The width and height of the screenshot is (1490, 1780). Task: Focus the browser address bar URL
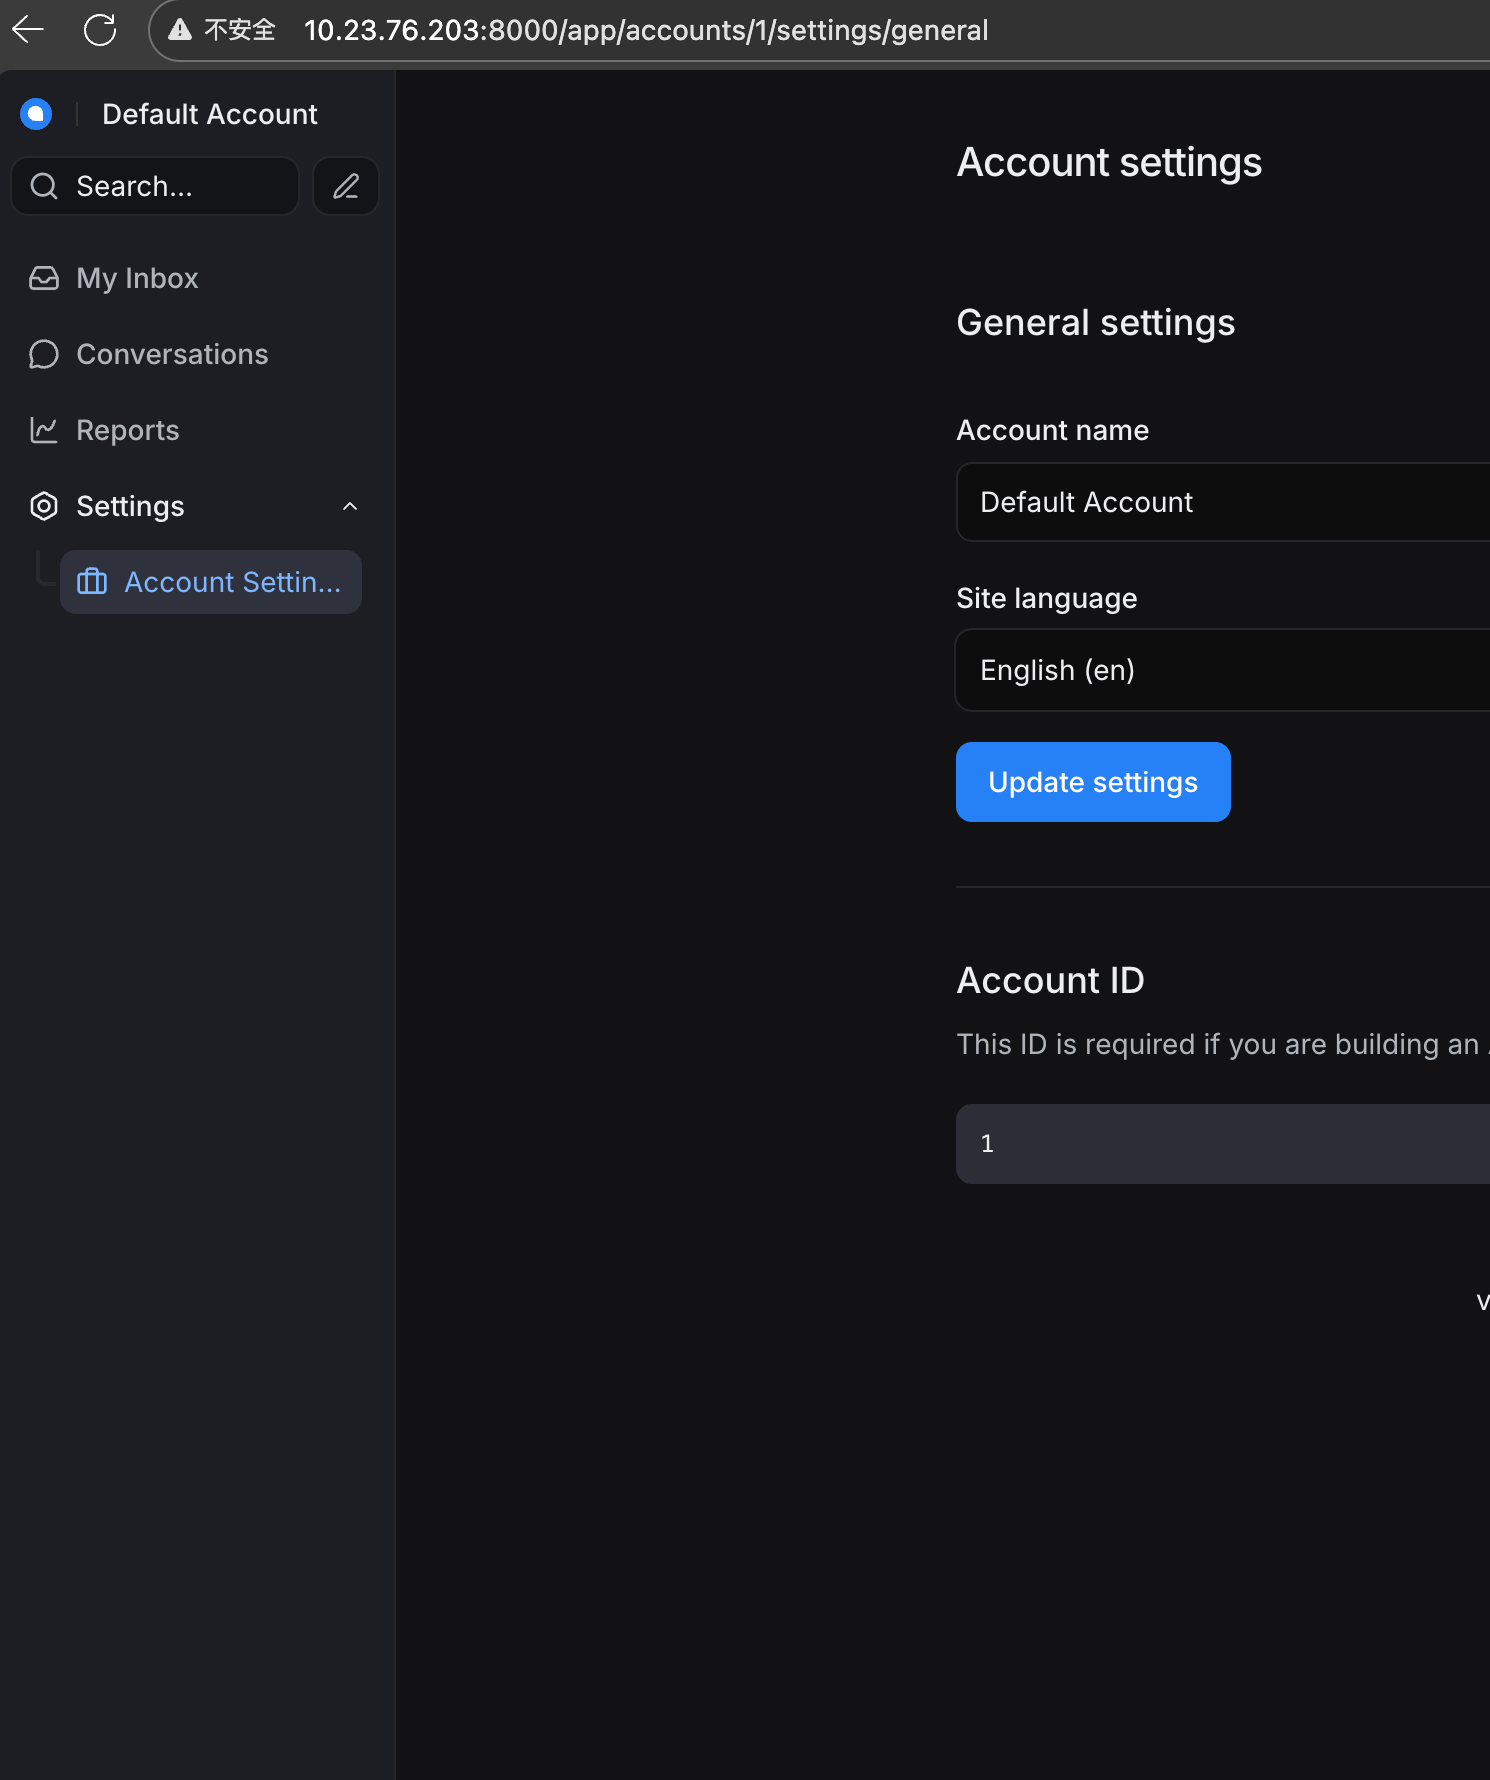click(645, 30)
